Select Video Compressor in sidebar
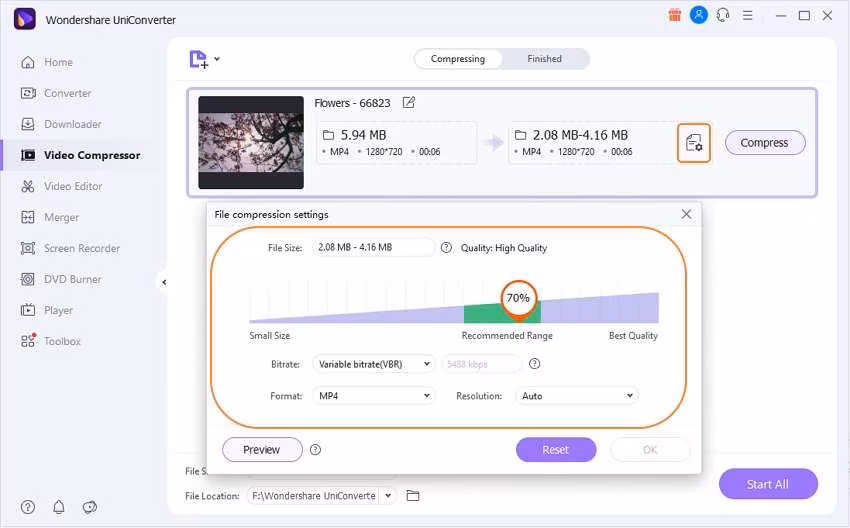 click(80, 155)
